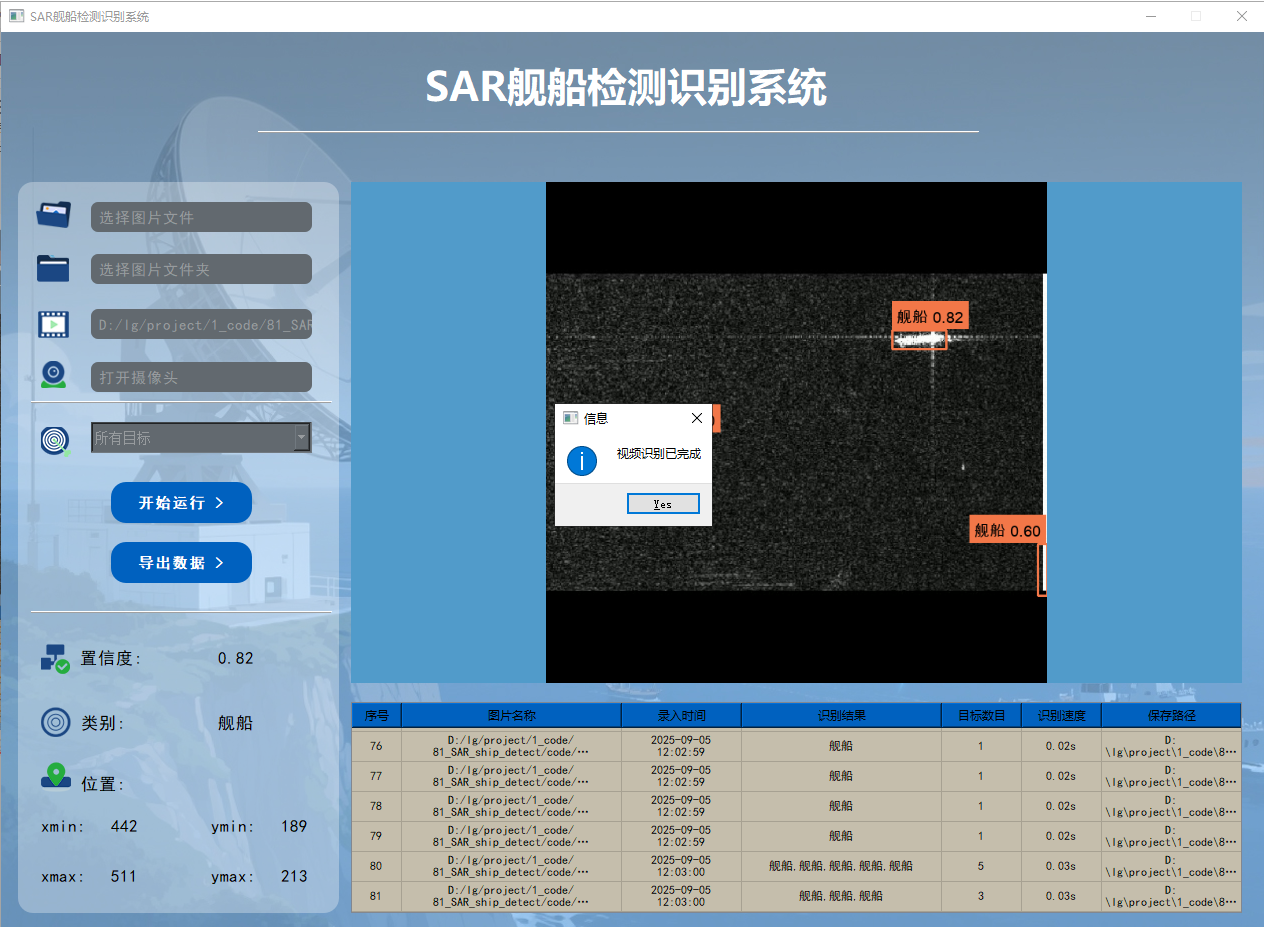Click speed 0.03s in row 80
The height and width of the screenshot is (927, 1264).
(1061, 866)
